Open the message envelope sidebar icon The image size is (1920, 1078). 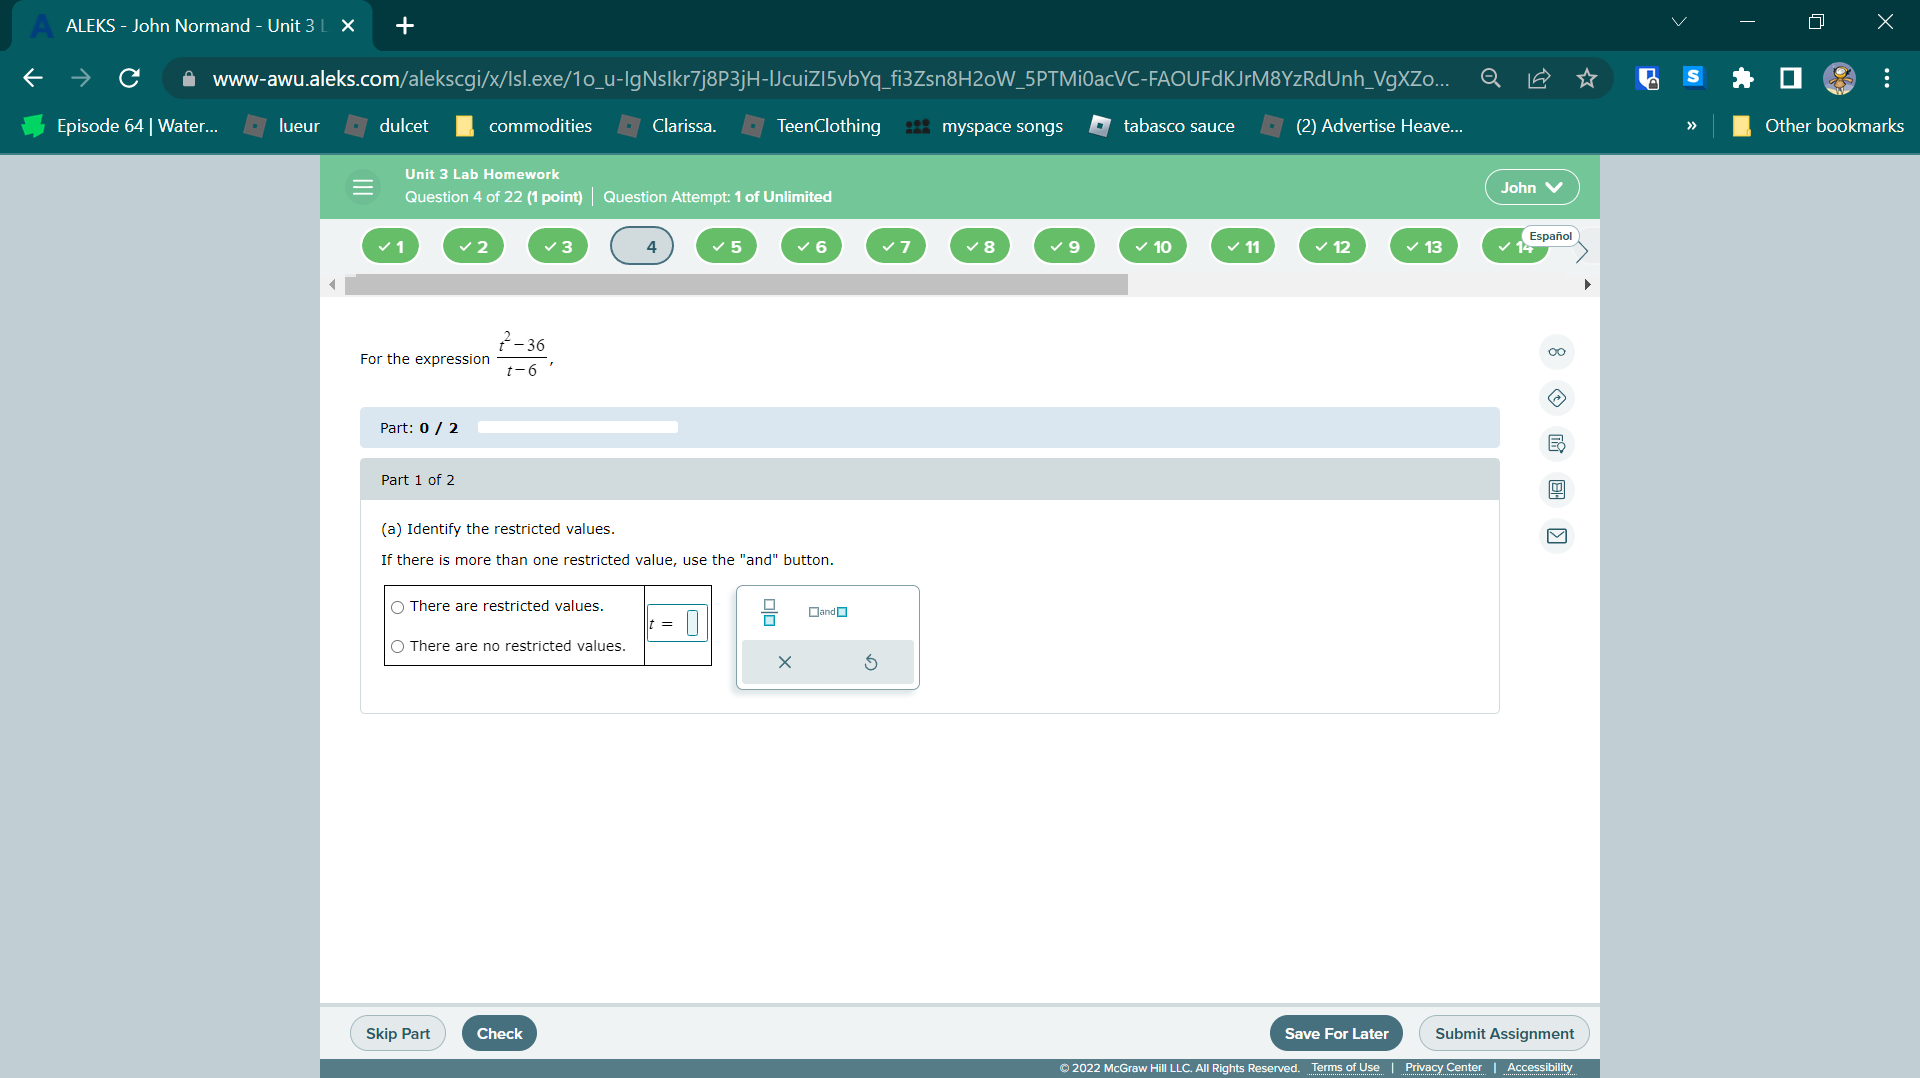click(1557, 536)
